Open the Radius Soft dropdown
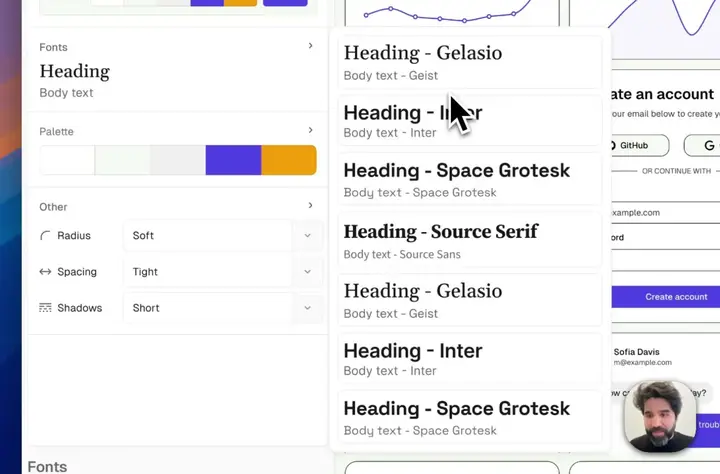Image resolution: width=720 pixels, height=474 pixels. tap(223, 236)
